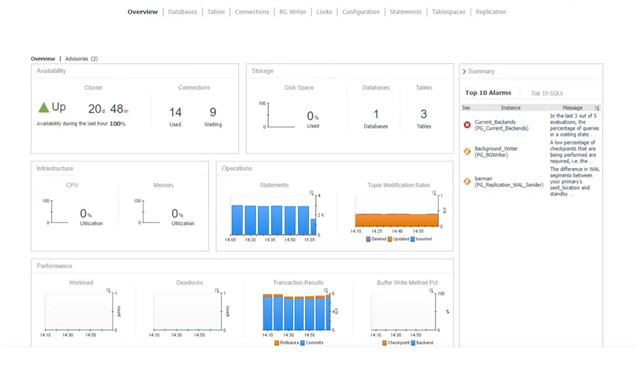
Task: Click the orange warning icon for barman alarm
Action: (x=467, y=181)
